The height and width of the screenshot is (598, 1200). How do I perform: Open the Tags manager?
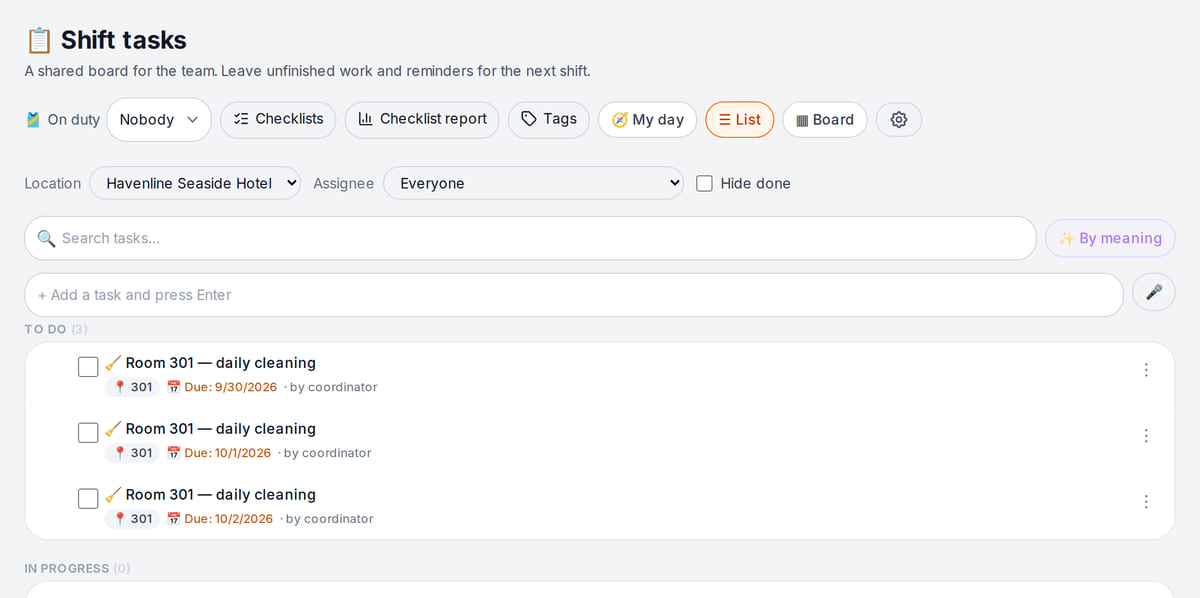coord(549,119)
